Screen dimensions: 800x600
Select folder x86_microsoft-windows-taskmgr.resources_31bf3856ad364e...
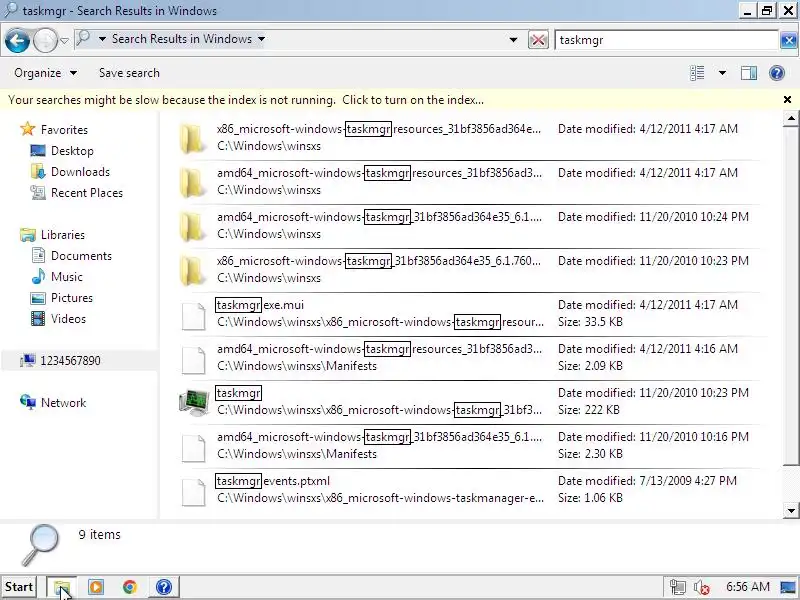467,138
